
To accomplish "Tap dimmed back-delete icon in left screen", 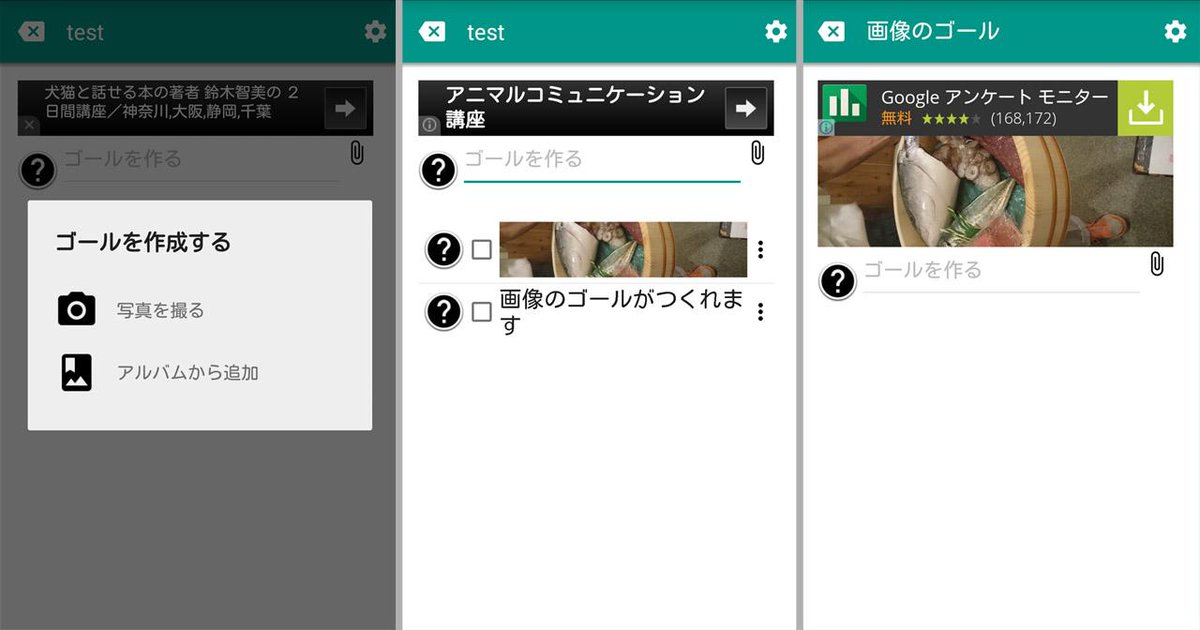I will [x=32, y=32].
